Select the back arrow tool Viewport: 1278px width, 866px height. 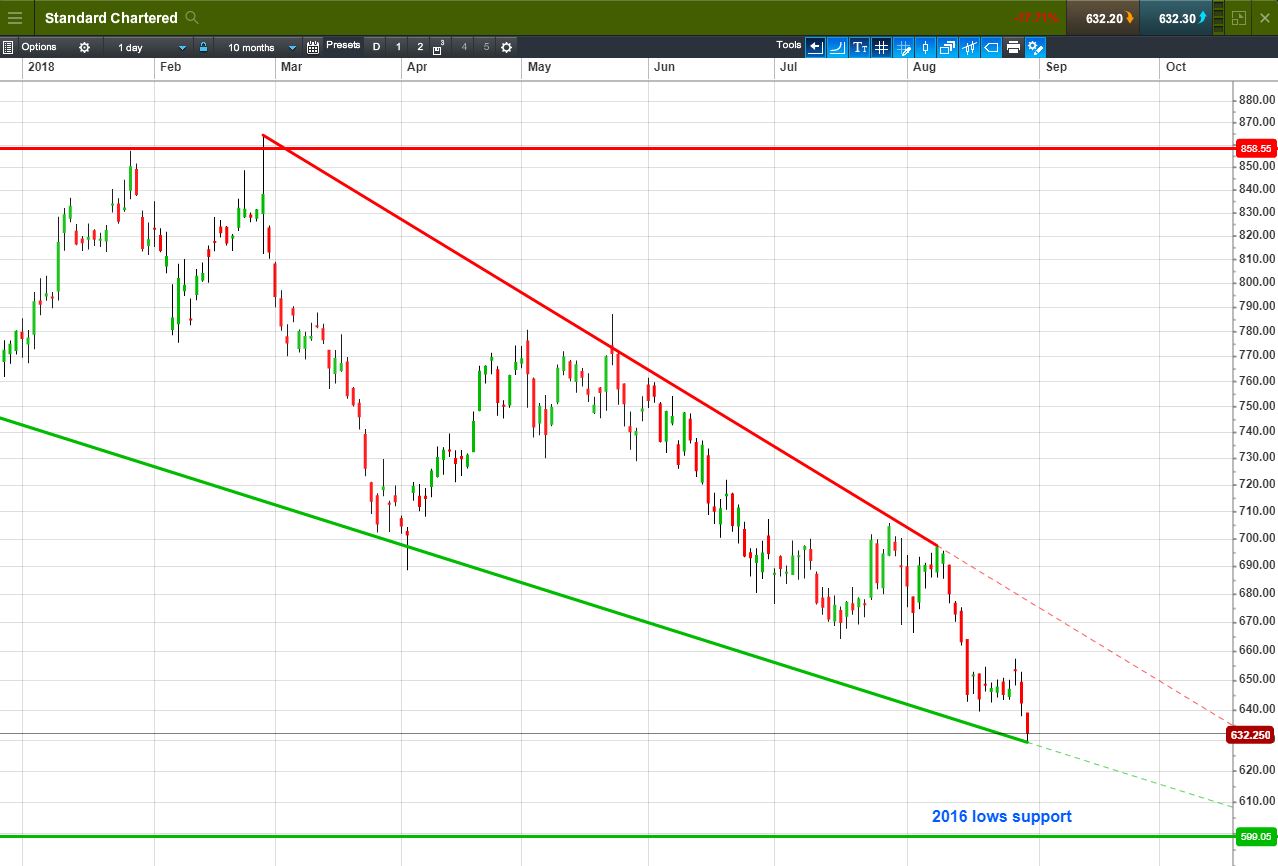pos(815,47)
